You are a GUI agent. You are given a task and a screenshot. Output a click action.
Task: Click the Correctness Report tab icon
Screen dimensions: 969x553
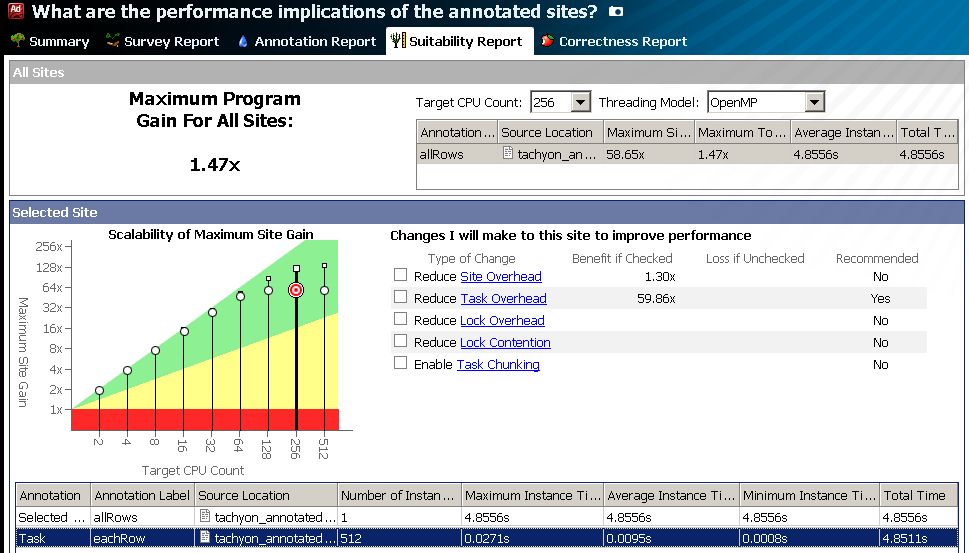click(x=547, y=41)
